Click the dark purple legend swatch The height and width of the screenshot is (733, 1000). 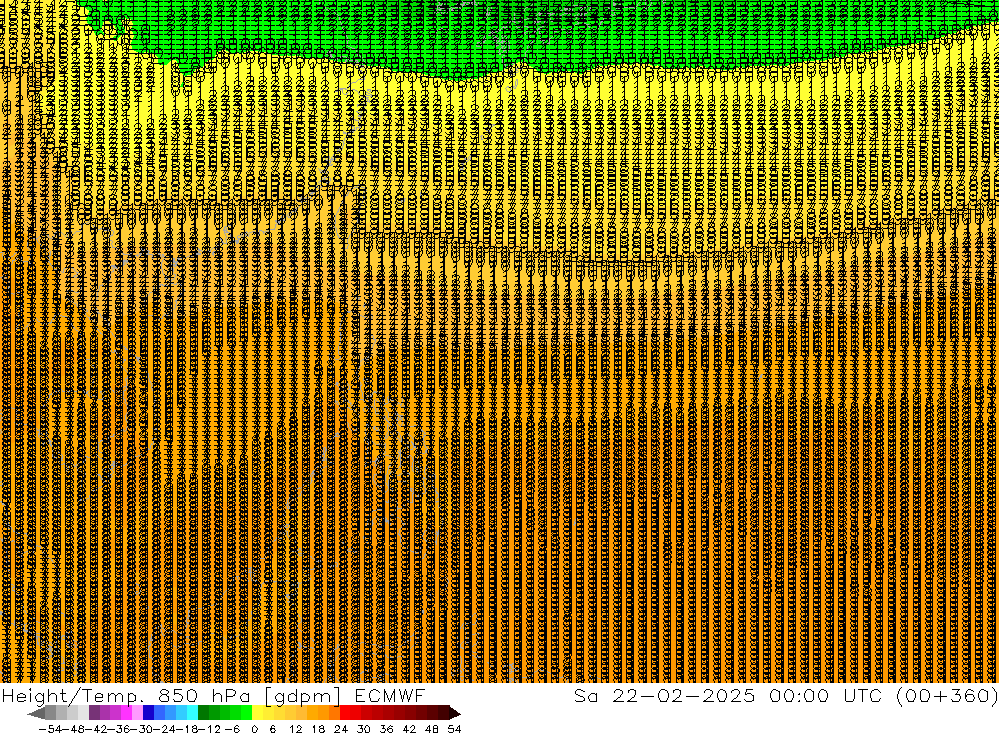[94, 713]
